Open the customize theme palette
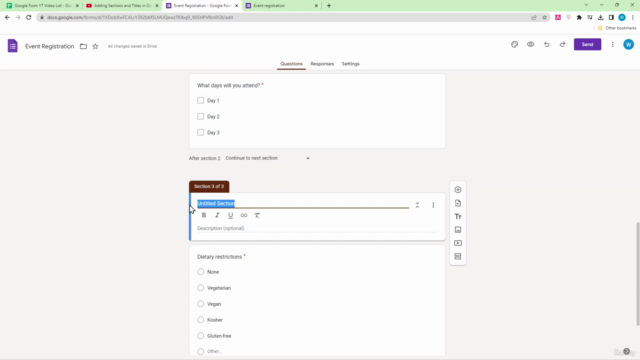This screenshot has width=640, height=360. (514, 44)
